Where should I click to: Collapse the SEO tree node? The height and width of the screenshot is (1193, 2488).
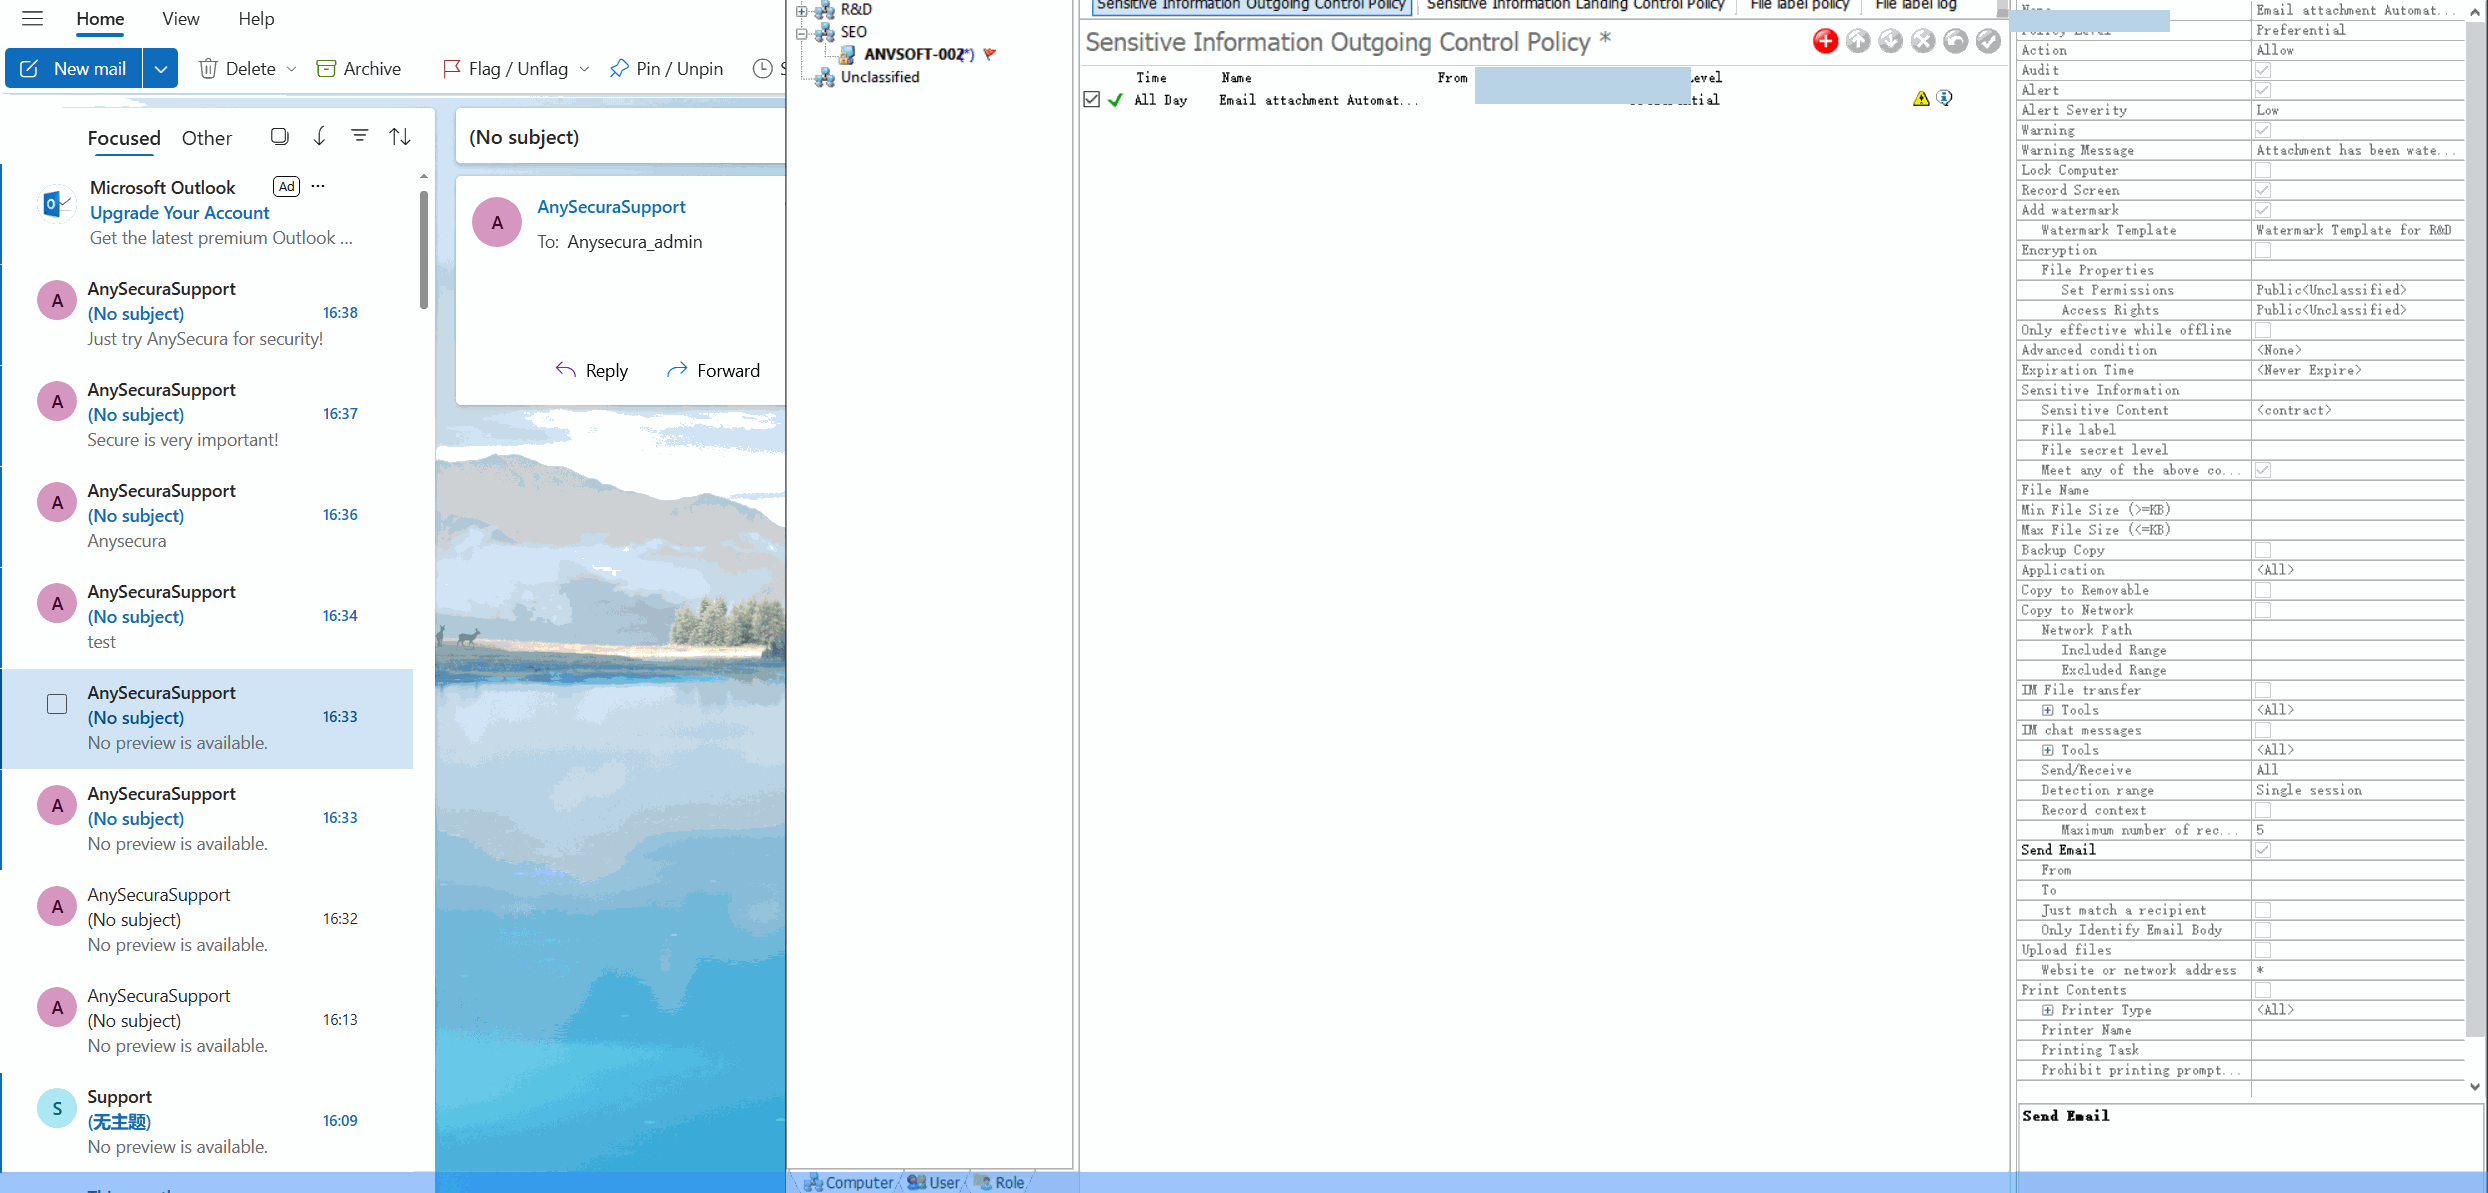(800, 32)
